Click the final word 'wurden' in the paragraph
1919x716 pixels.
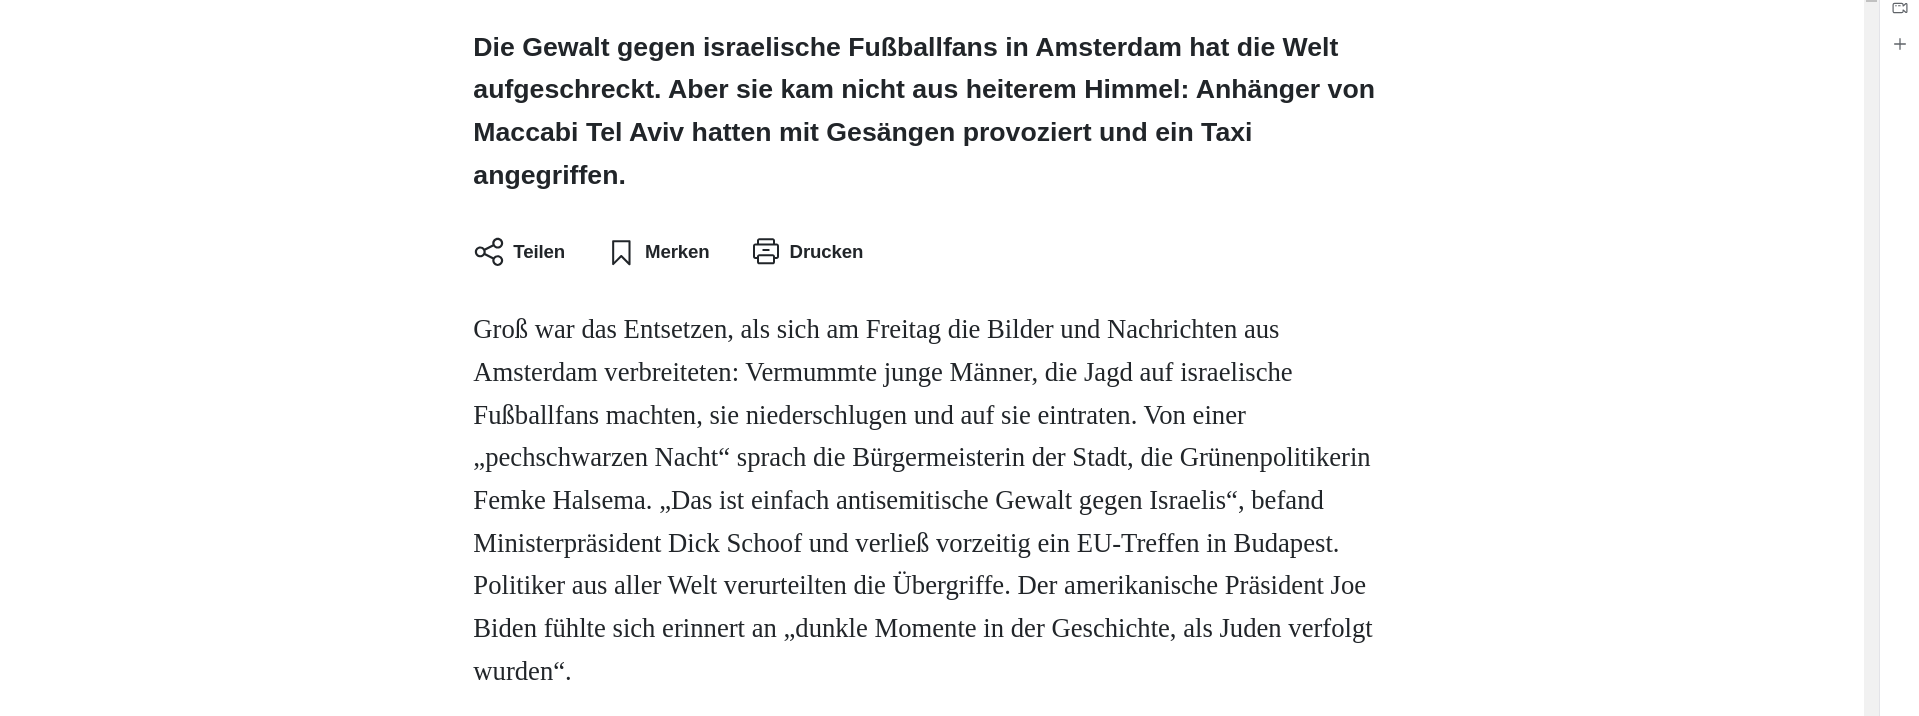(513, 671)
